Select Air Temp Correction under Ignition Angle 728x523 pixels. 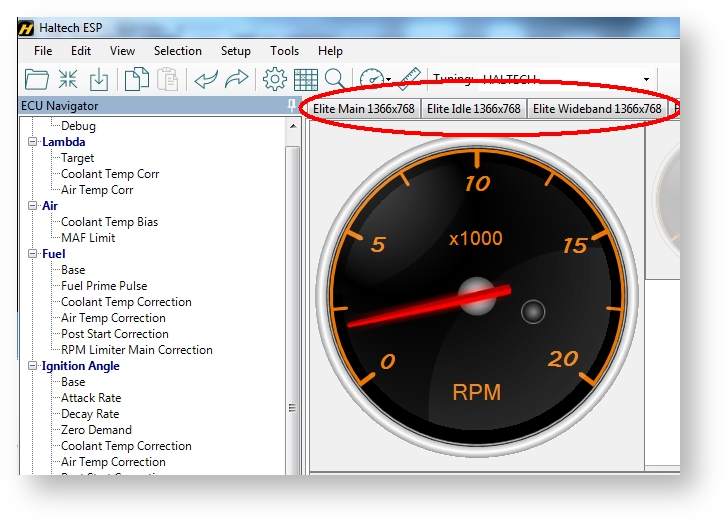point(113,462)
